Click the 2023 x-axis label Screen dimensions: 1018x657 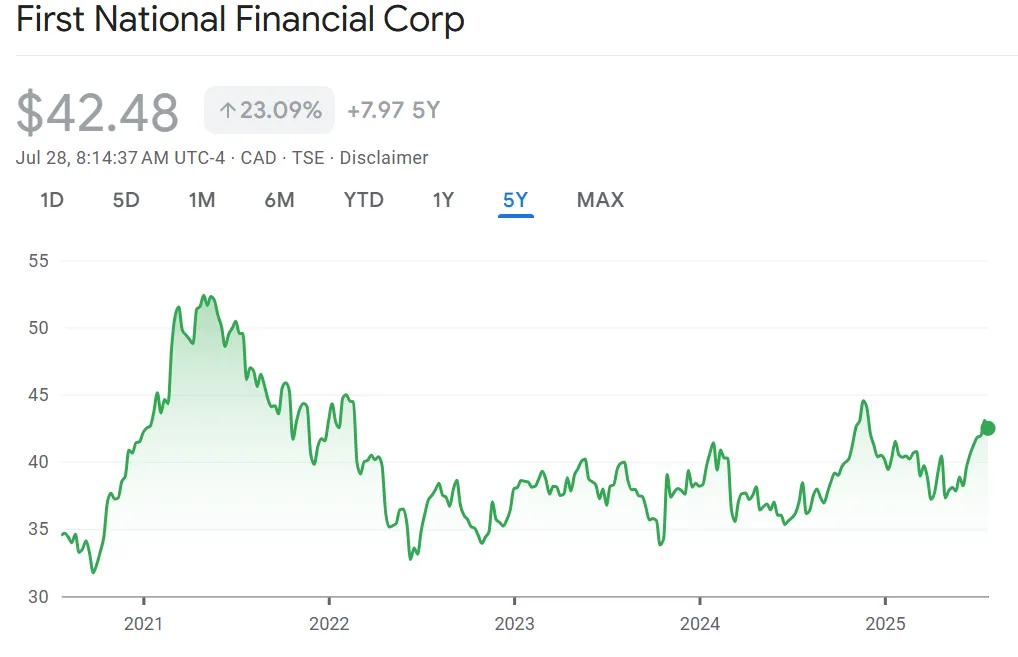pos(514,624)
